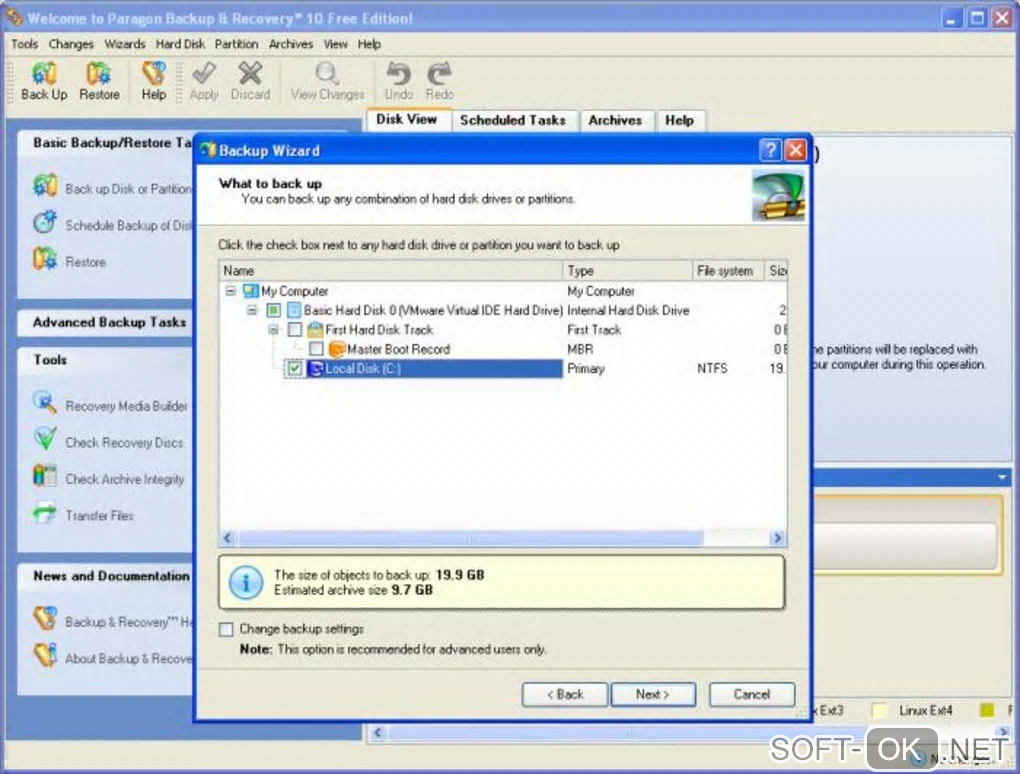The height and width of the screenshot is (774, 1020).
Task: Collapse the Tools section header
Action: pyautogui.click(x=106, y=360)
